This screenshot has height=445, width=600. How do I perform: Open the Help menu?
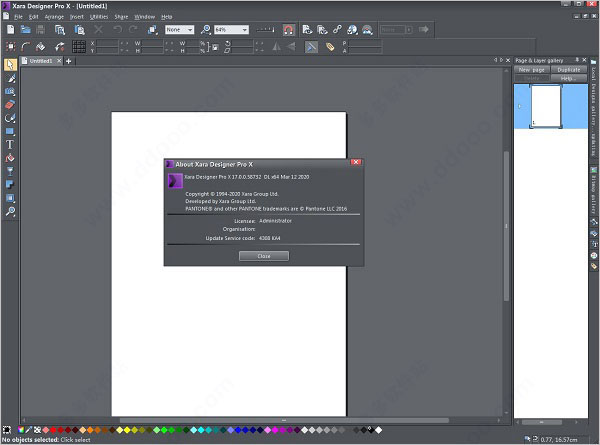point(166,17)
